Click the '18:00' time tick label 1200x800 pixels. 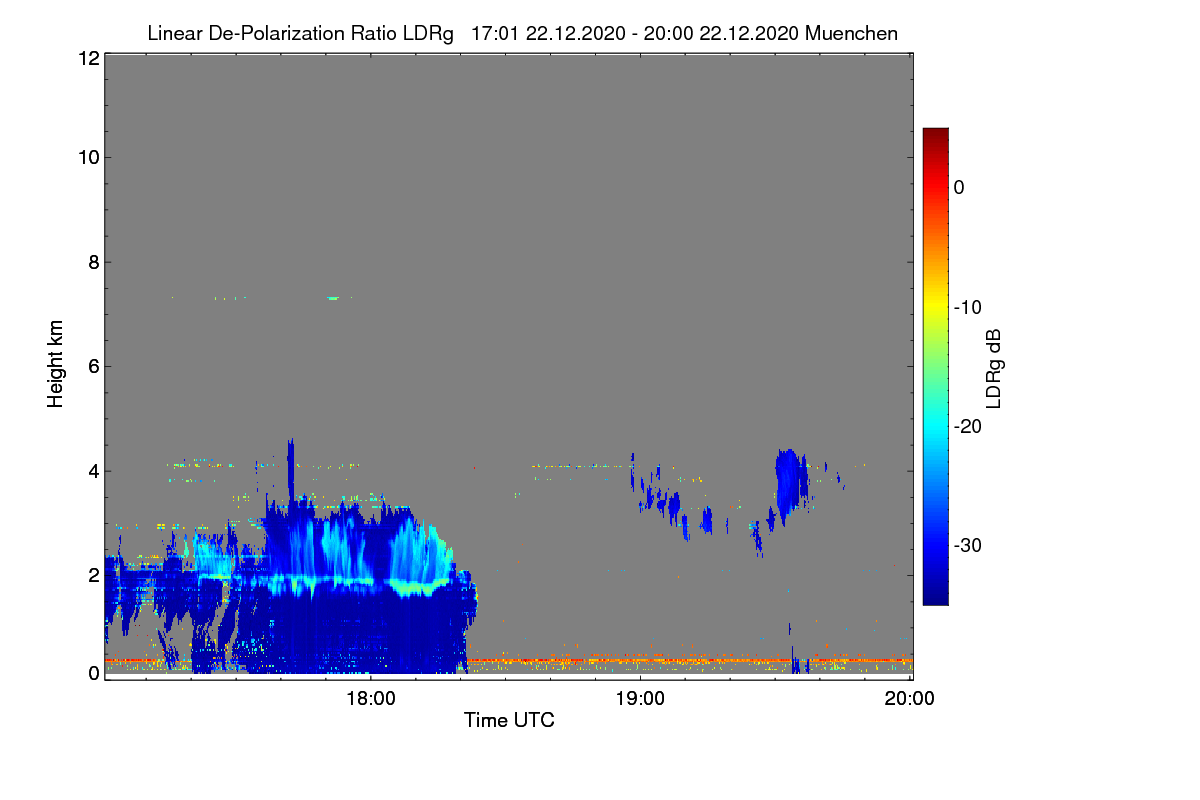(370, 699)
